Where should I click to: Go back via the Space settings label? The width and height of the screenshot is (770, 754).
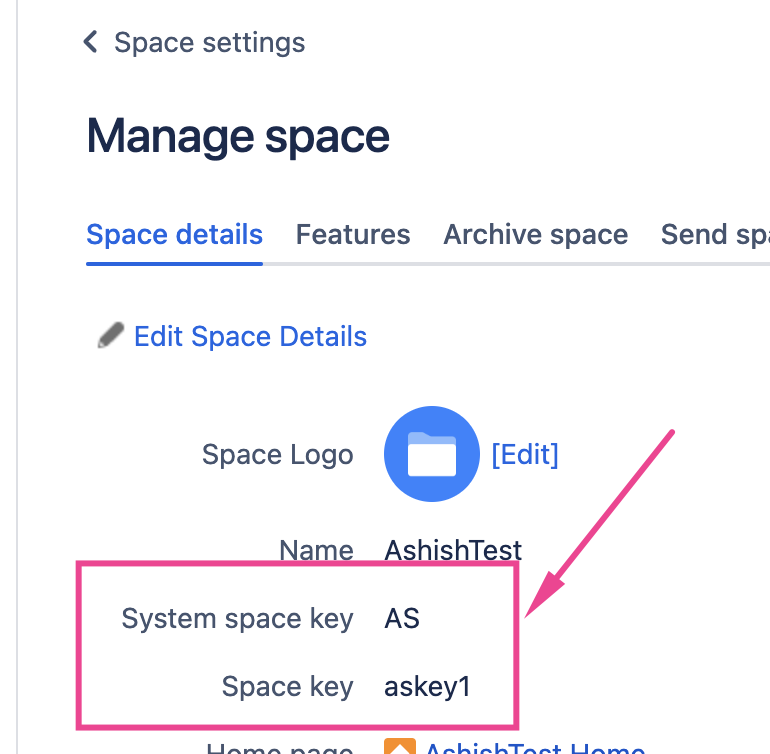click(210, 42)
